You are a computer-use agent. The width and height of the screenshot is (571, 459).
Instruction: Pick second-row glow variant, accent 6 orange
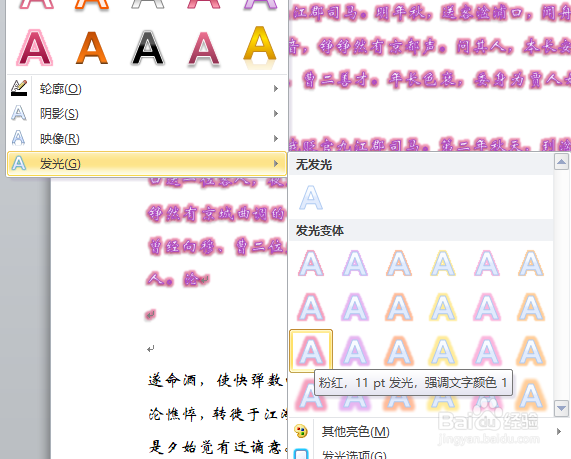pos(531,307)
